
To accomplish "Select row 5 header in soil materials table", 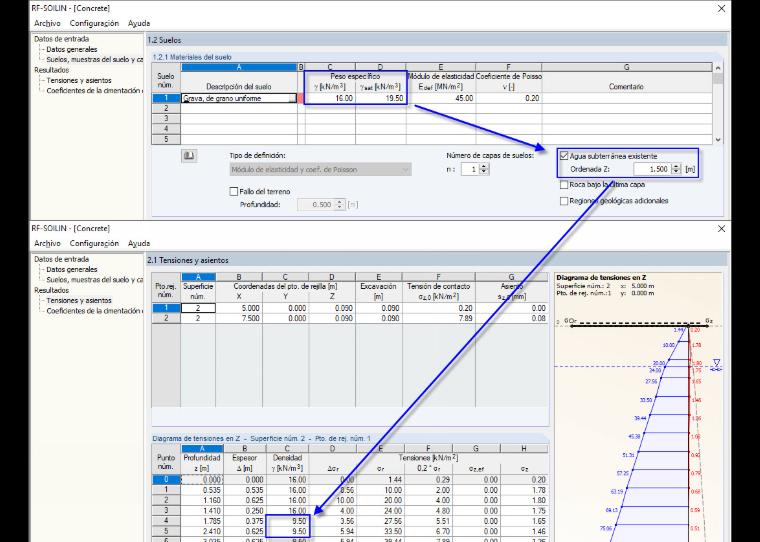I will click(166, 139).
